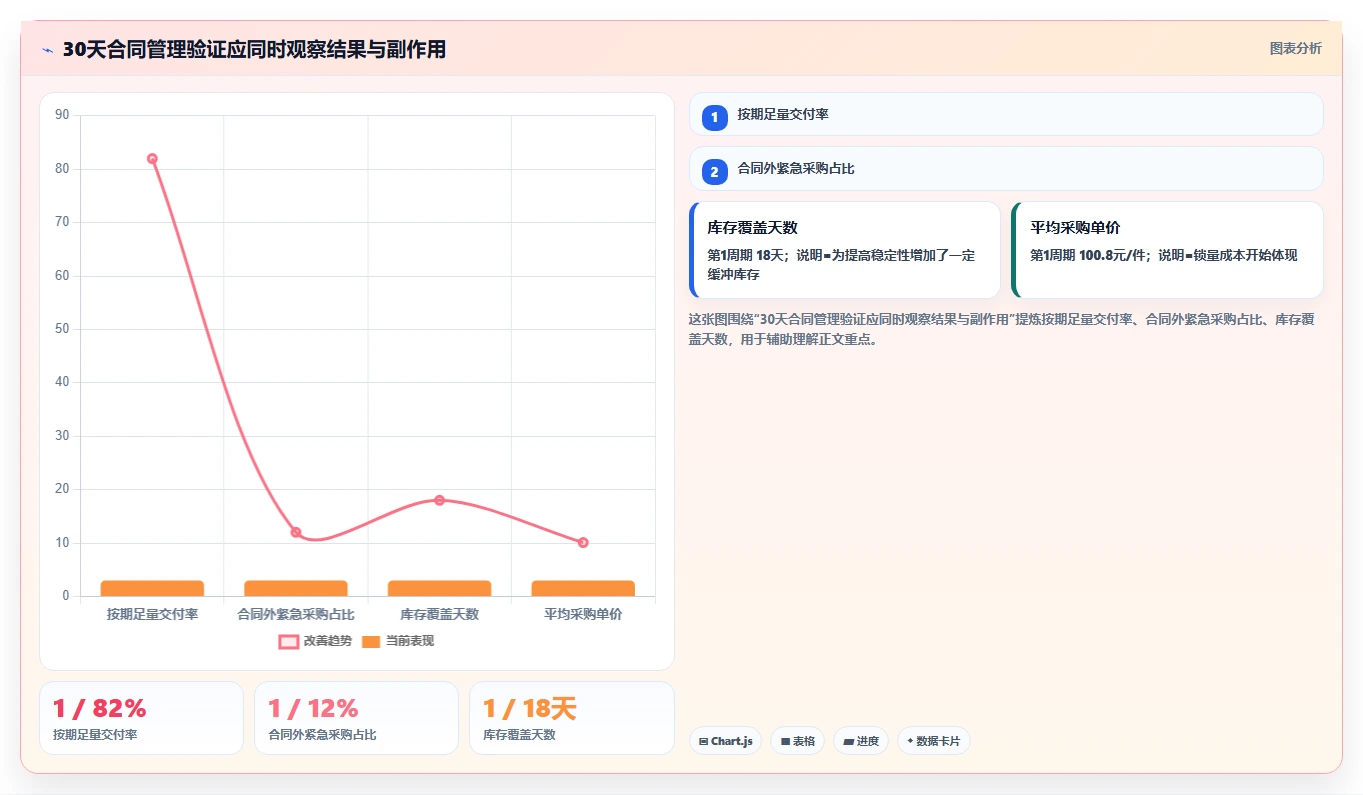Select the 1 / 18天 stat card
Image resolution: width=1363 pixels, height=795 pixels.
tap(571, 718)
